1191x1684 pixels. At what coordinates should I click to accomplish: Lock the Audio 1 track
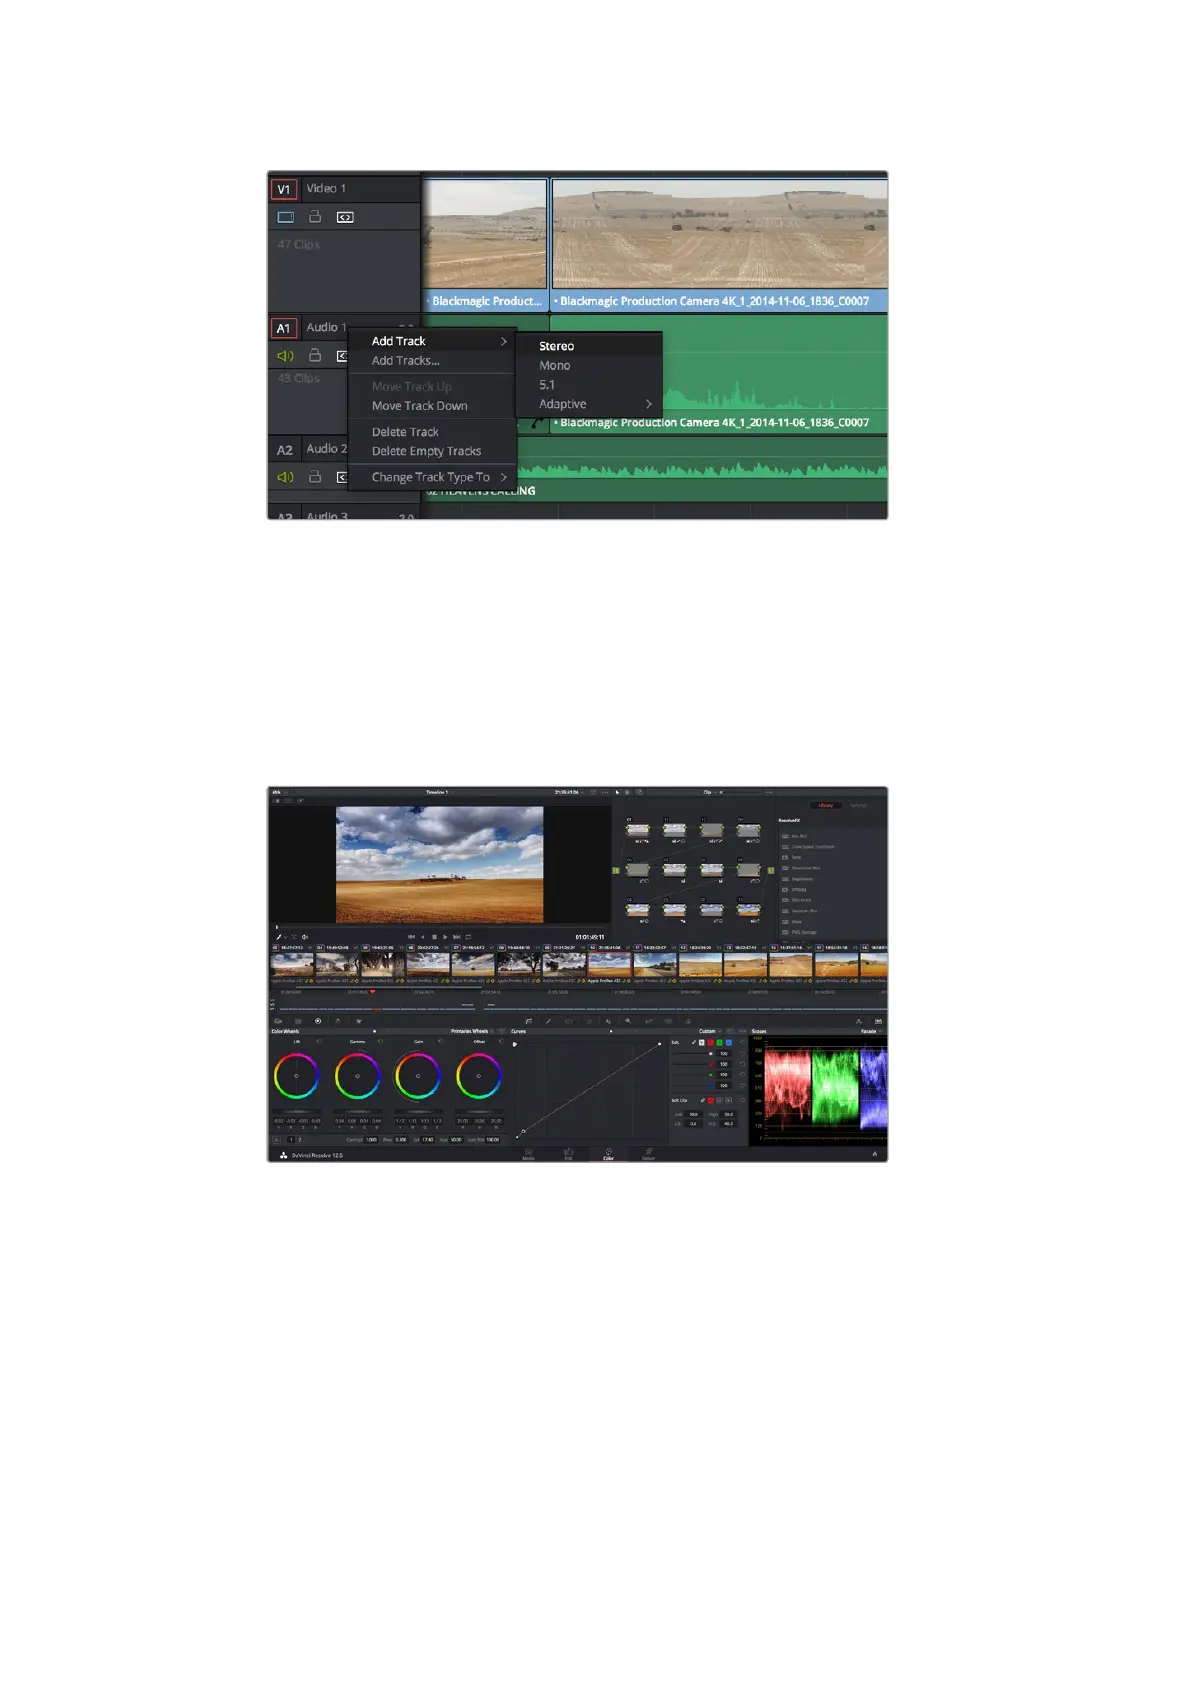(315, 355)
